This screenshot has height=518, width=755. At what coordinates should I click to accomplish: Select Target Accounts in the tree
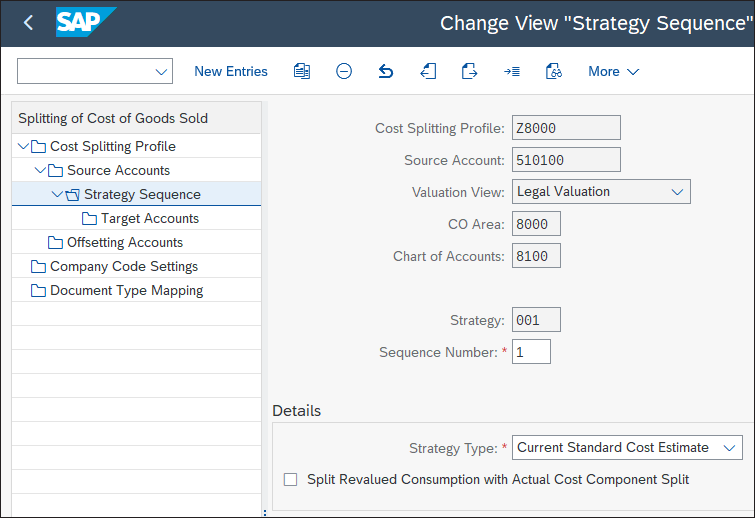[149, 218]
